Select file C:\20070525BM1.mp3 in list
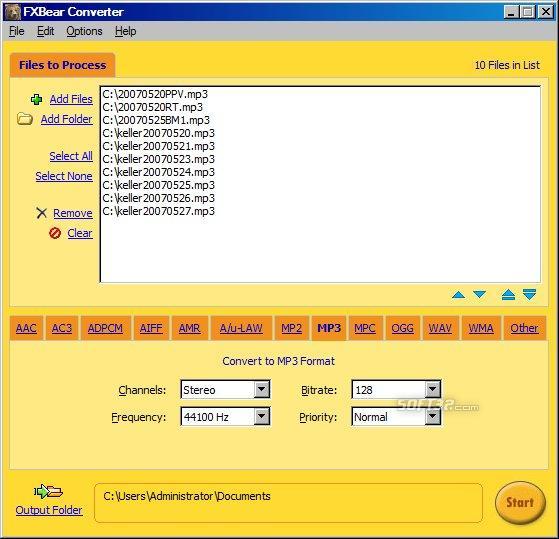This screenshot has height=539, width=559. 156,120
